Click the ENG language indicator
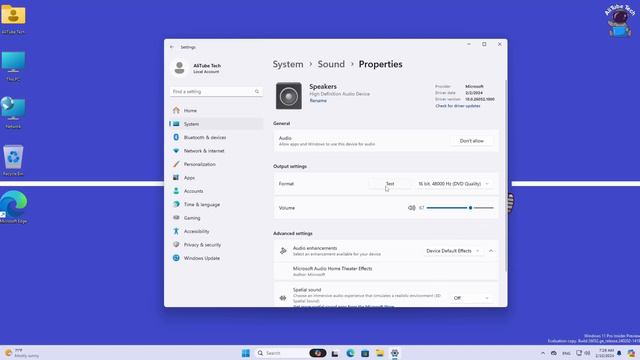640x360 pixels. click(566, 353)
